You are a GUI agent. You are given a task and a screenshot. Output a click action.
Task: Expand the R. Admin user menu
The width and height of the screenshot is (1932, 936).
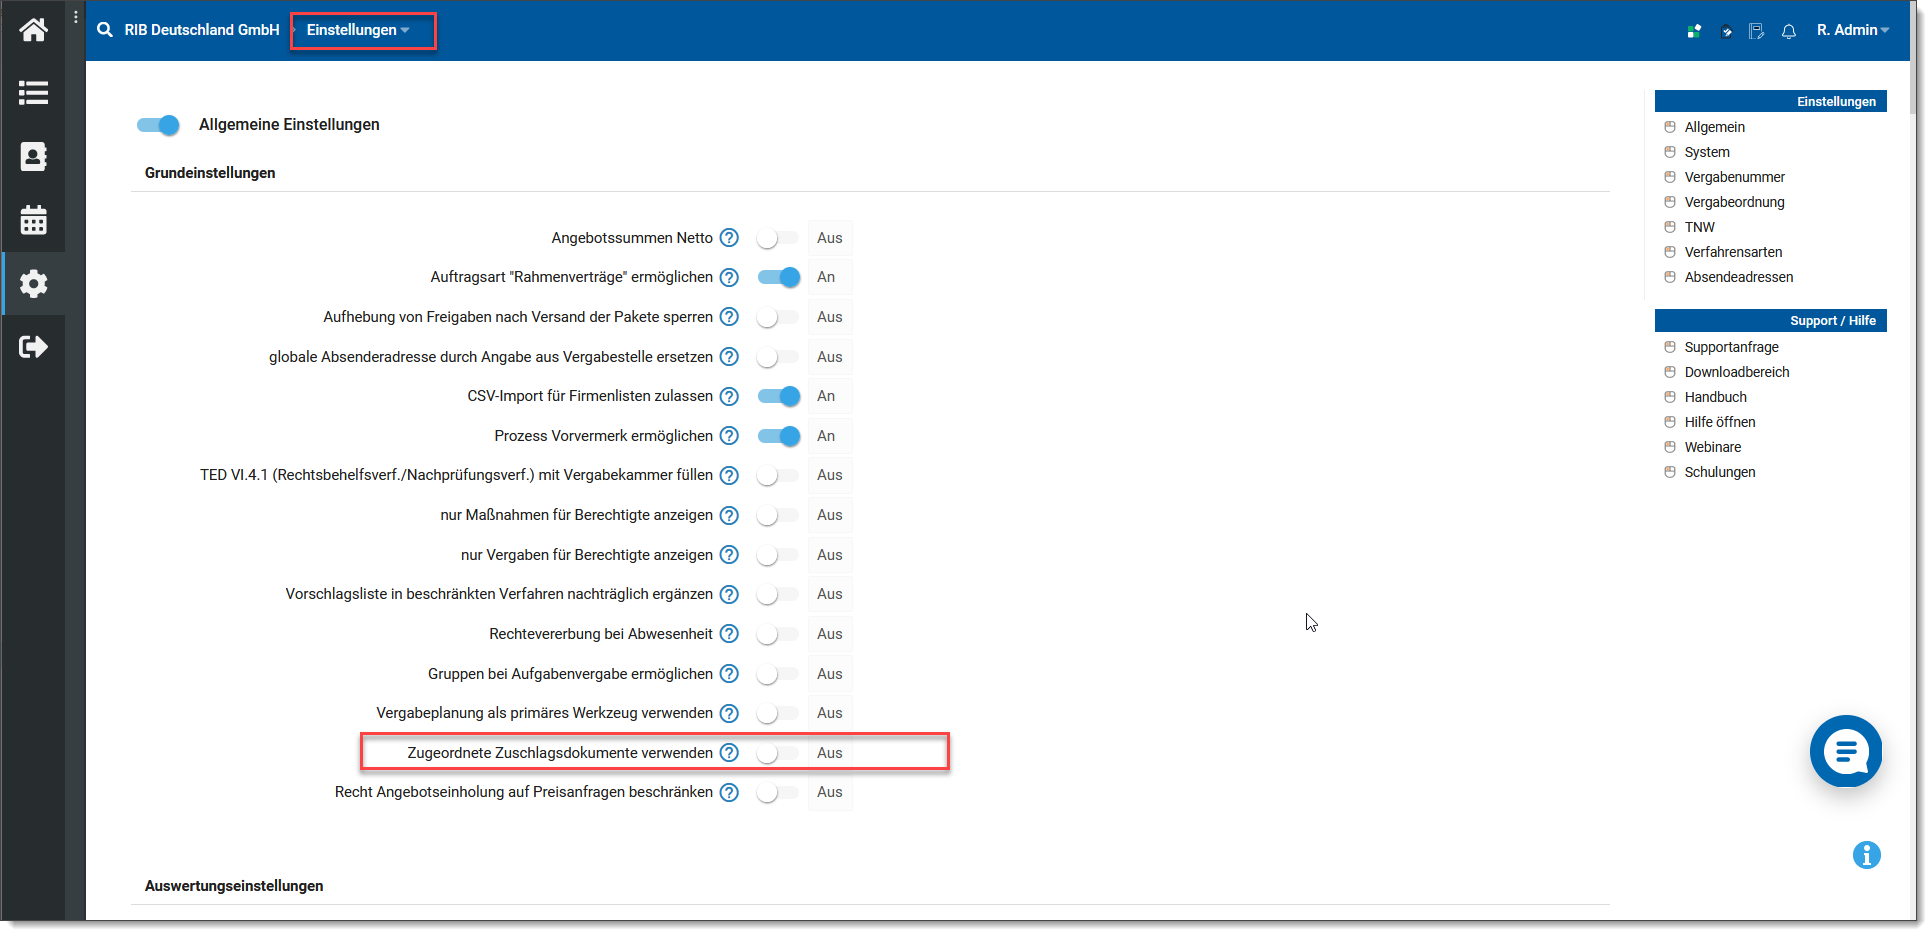coord(1852,30)
